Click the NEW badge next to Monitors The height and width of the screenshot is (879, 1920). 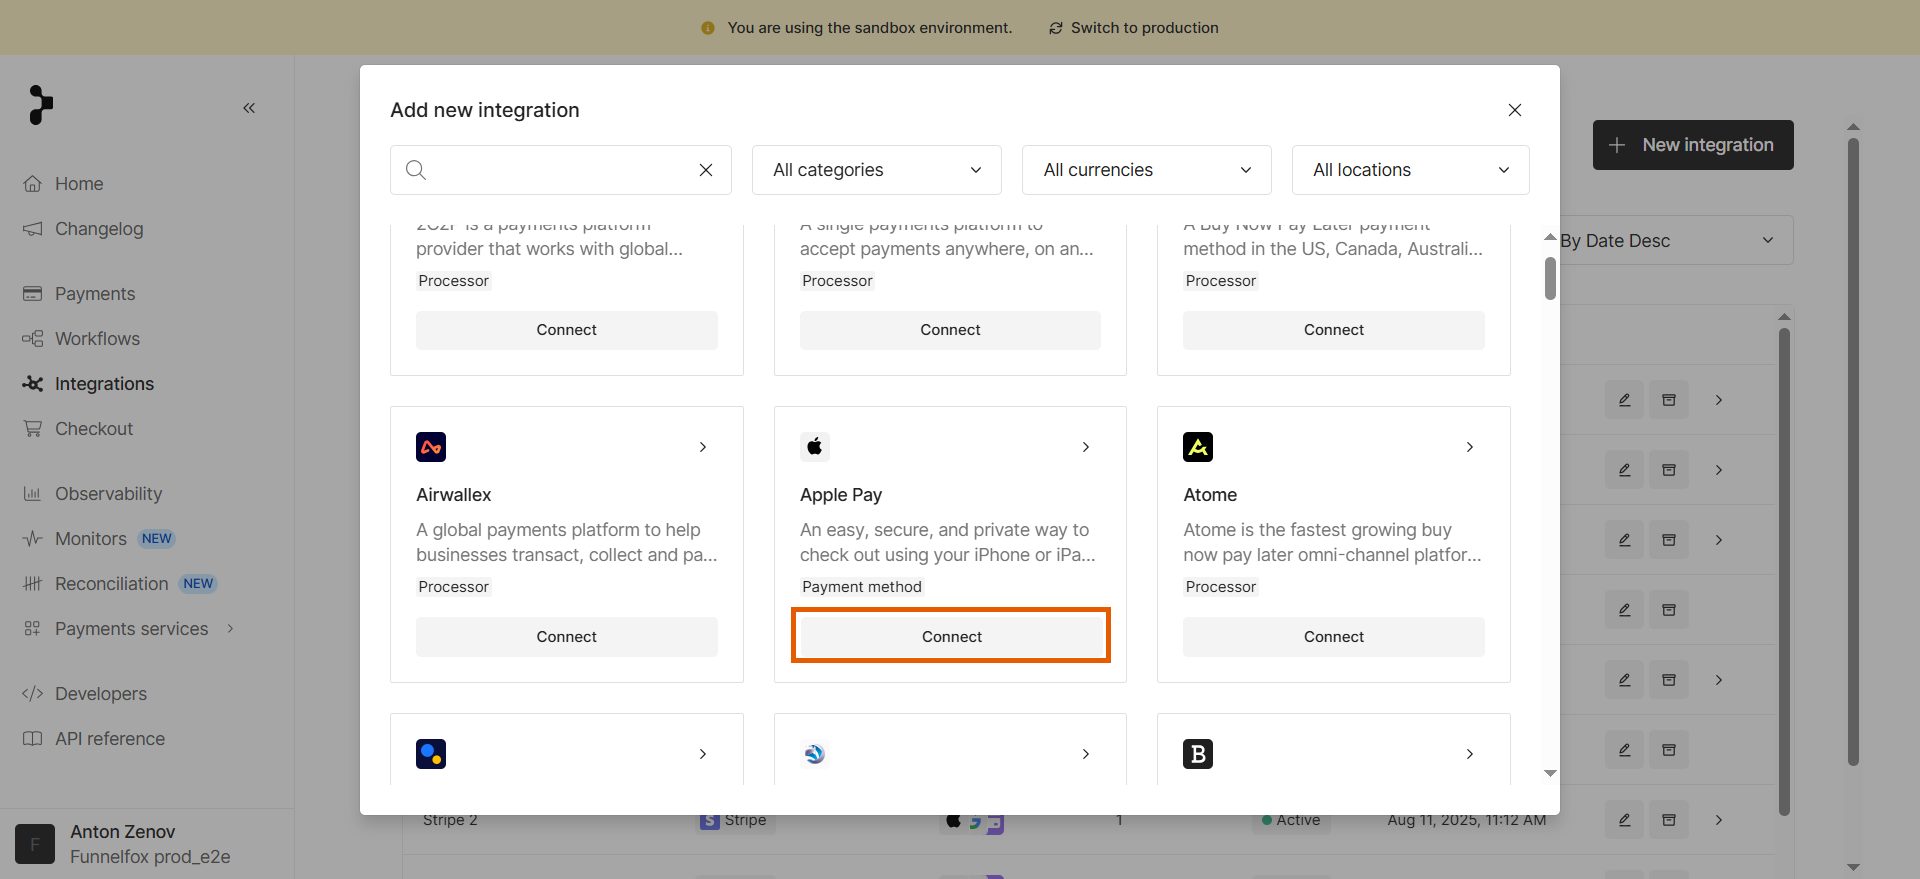pos(157,539)
